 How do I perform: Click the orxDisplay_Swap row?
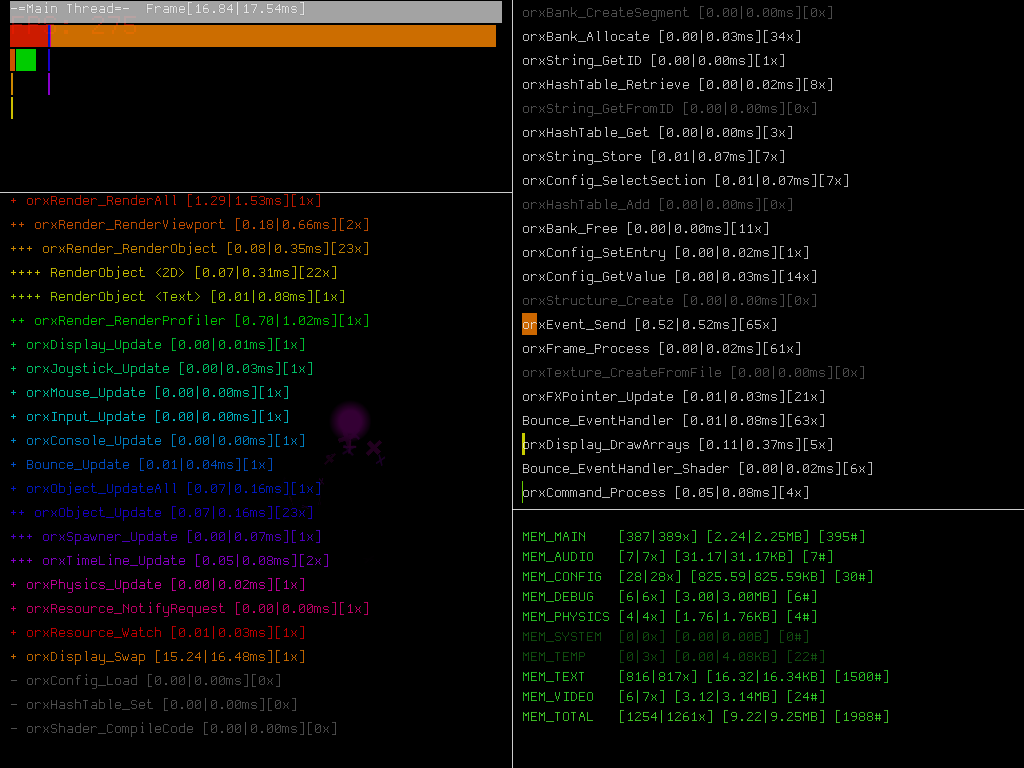158,657
